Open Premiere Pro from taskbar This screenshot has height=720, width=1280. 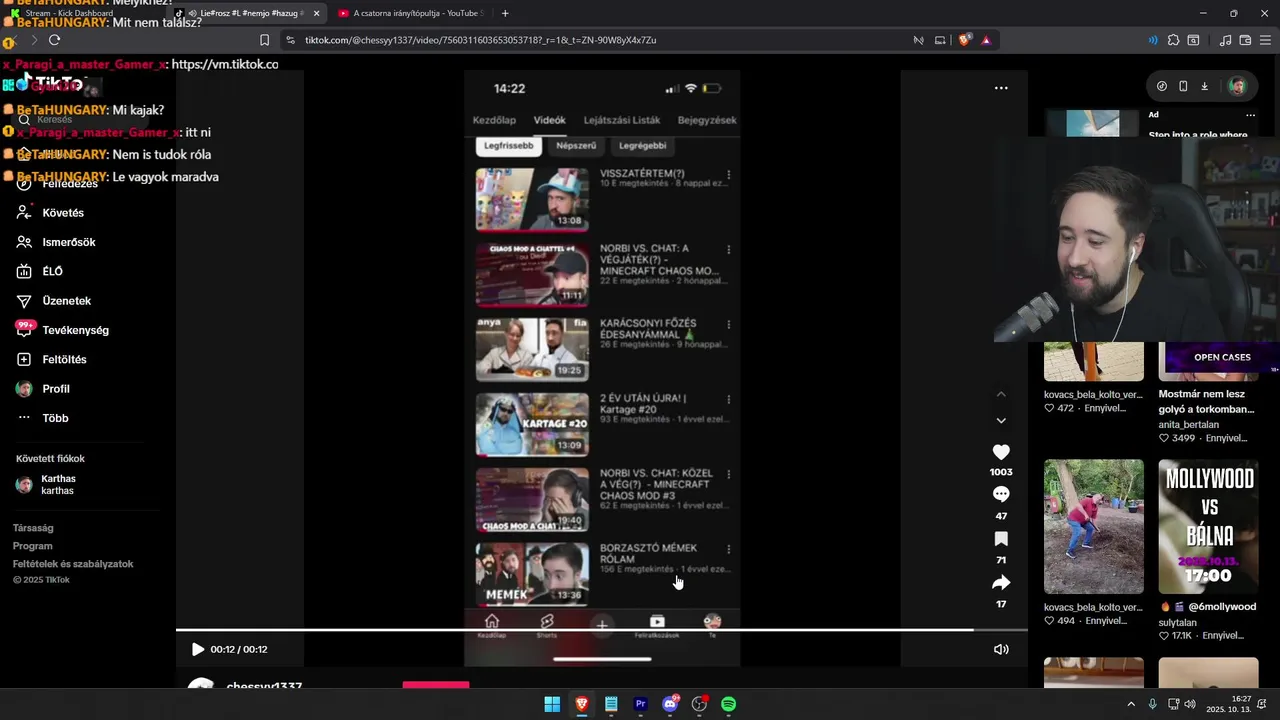pyautogui.click(x=640, y=704)
